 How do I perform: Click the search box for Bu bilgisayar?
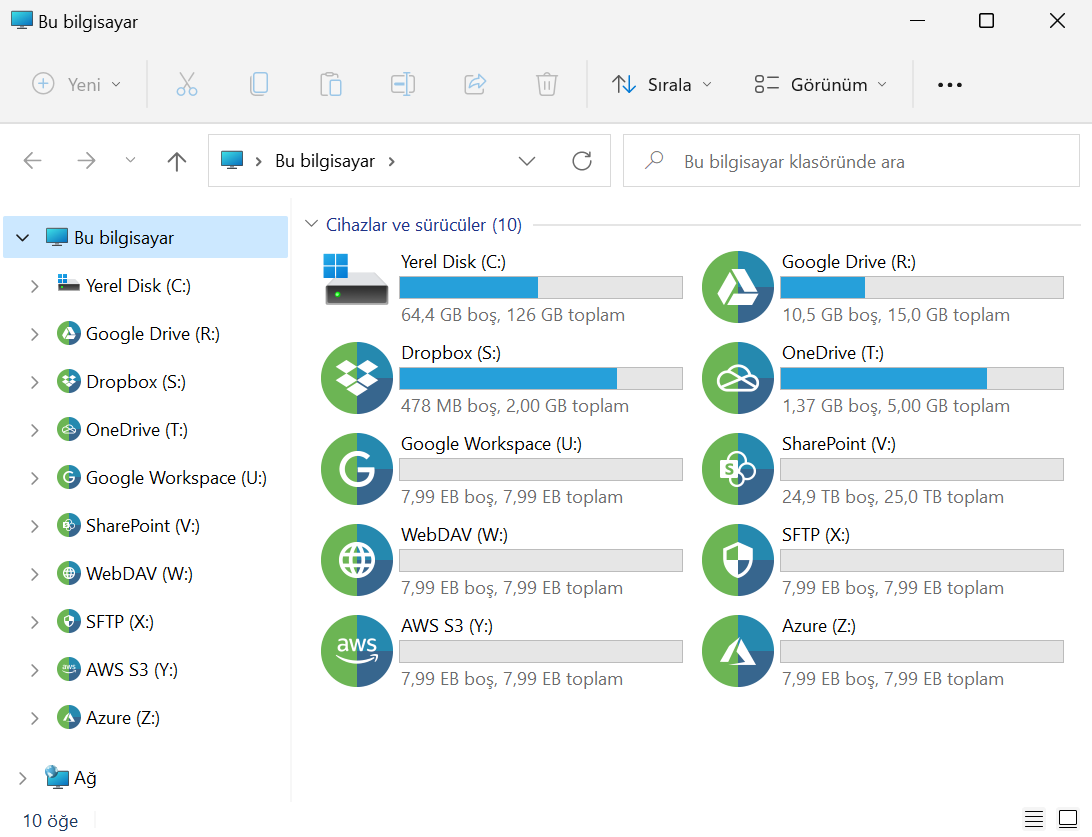[x=851, y=161]
